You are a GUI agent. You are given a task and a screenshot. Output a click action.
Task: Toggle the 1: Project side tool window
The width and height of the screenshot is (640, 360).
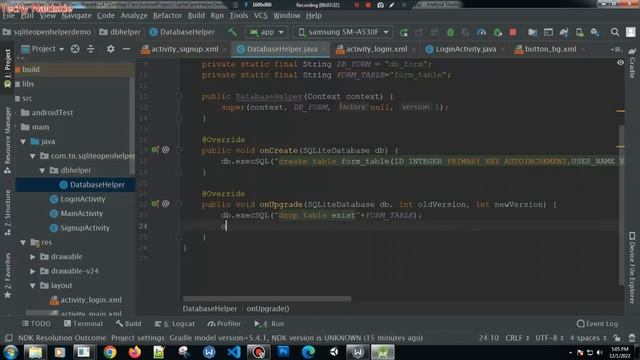coord(7,67)
